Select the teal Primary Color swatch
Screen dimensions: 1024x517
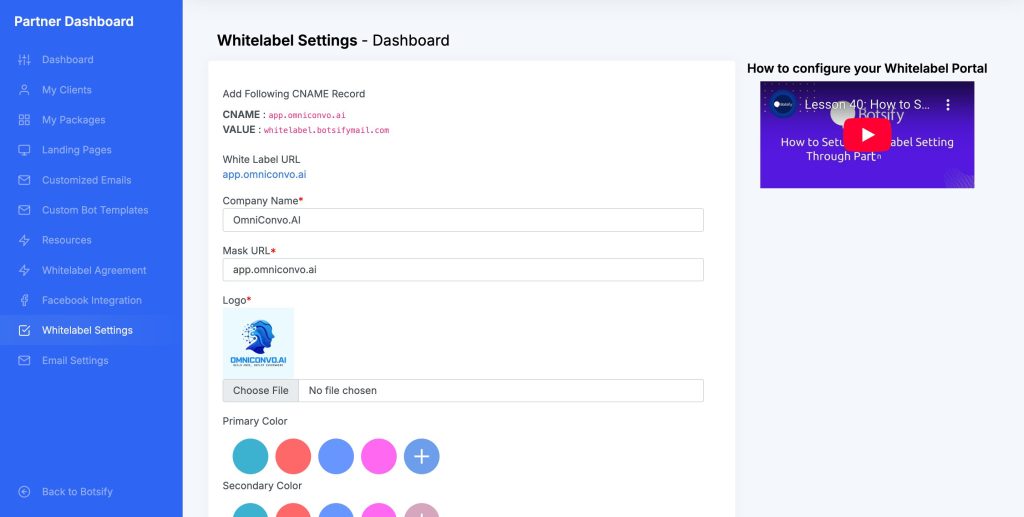[x=250, y=456]
